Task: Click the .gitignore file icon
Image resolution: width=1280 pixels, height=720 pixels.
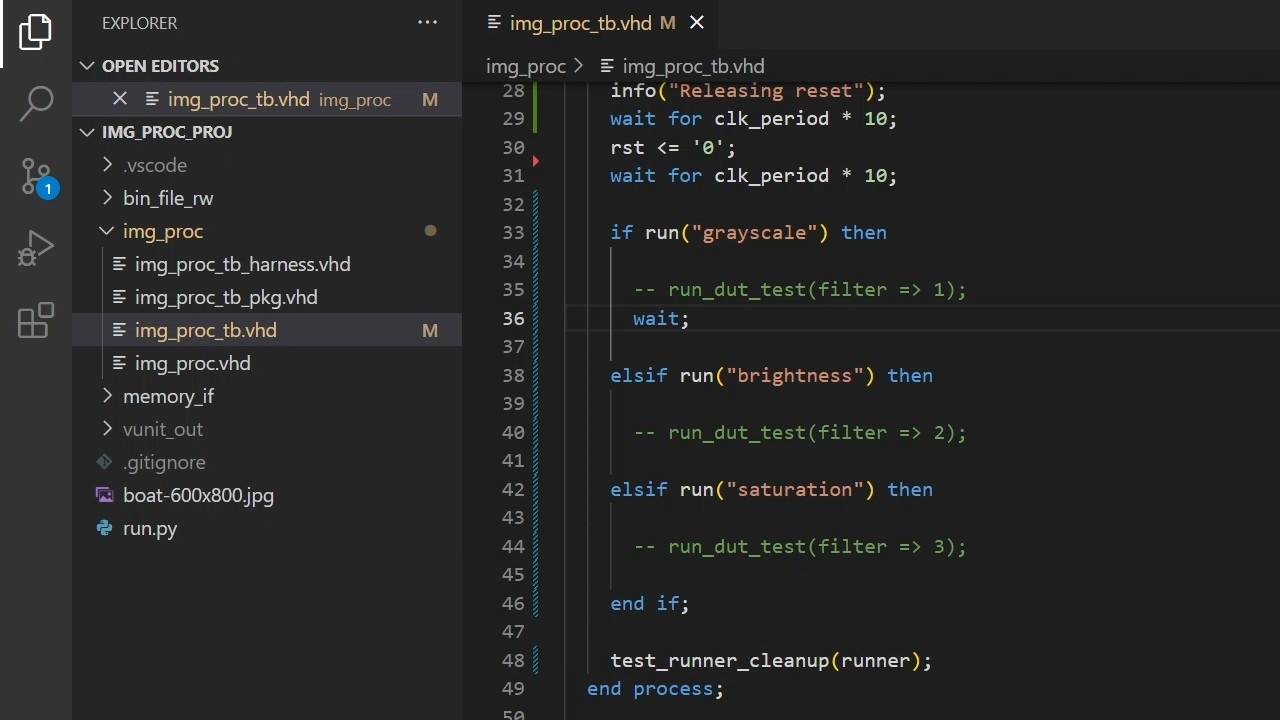Action: (104, 462)
